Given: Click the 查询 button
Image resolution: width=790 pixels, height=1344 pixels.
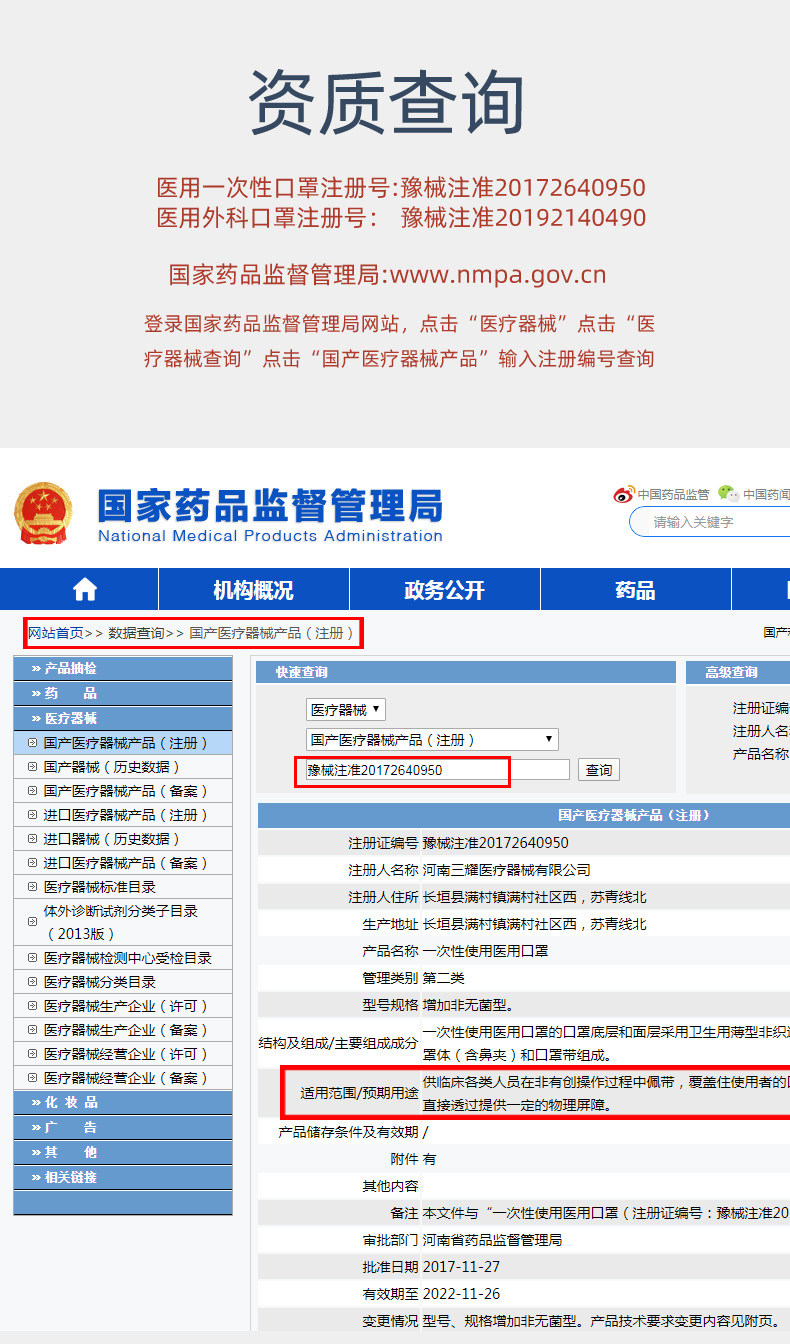Looking at the screenshot, I should [x=599, y=770].
